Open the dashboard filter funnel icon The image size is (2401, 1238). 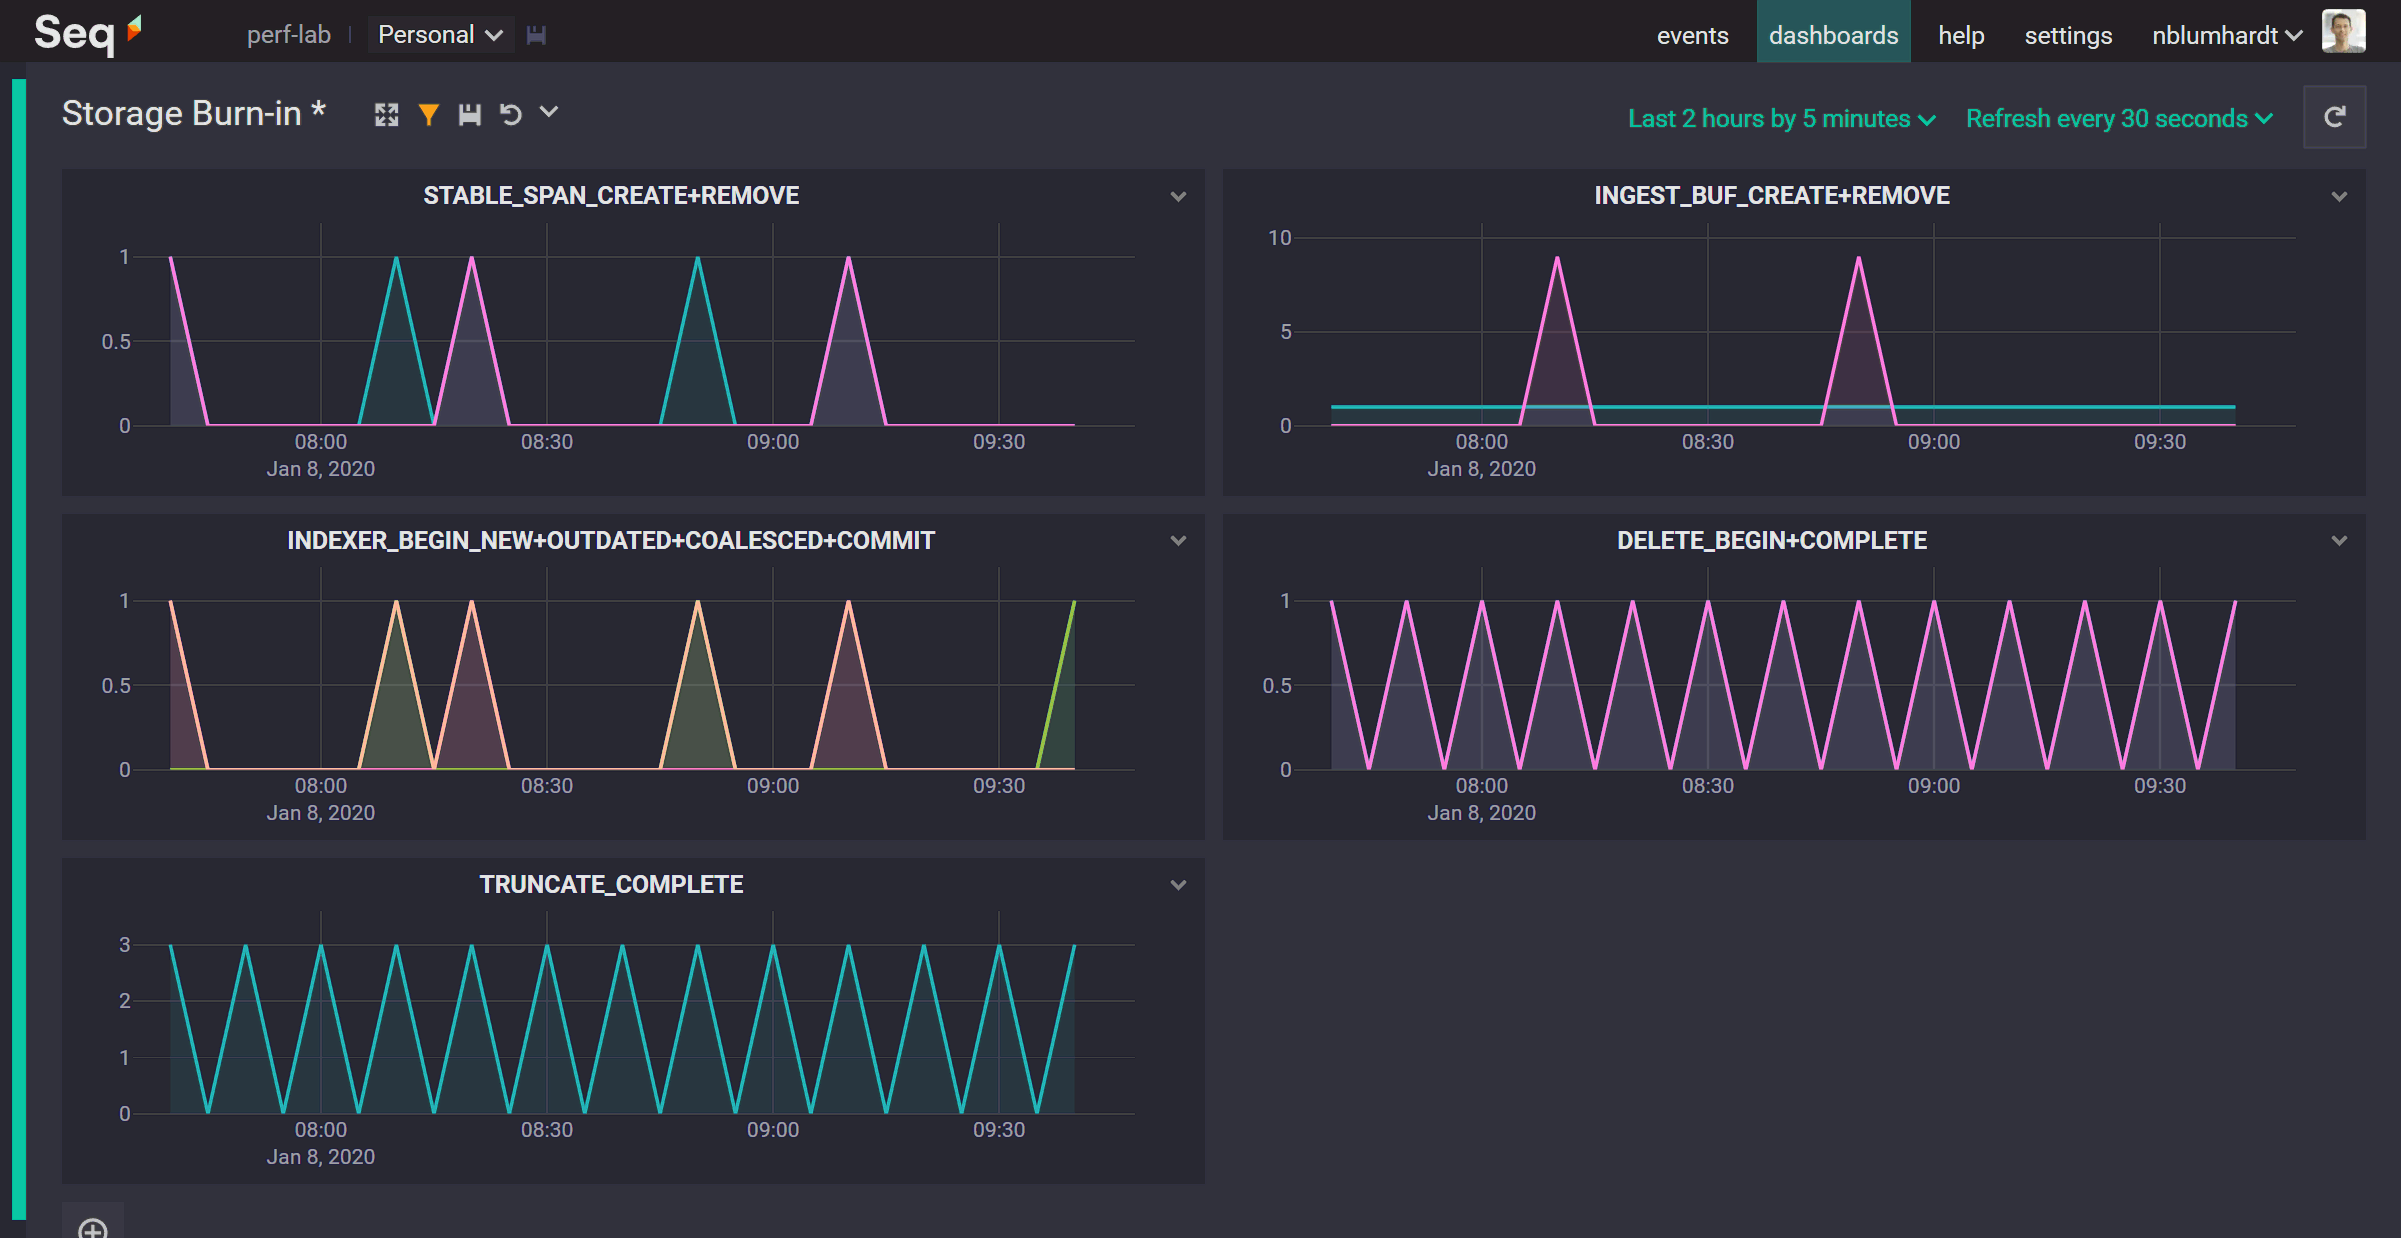[429, 115]
